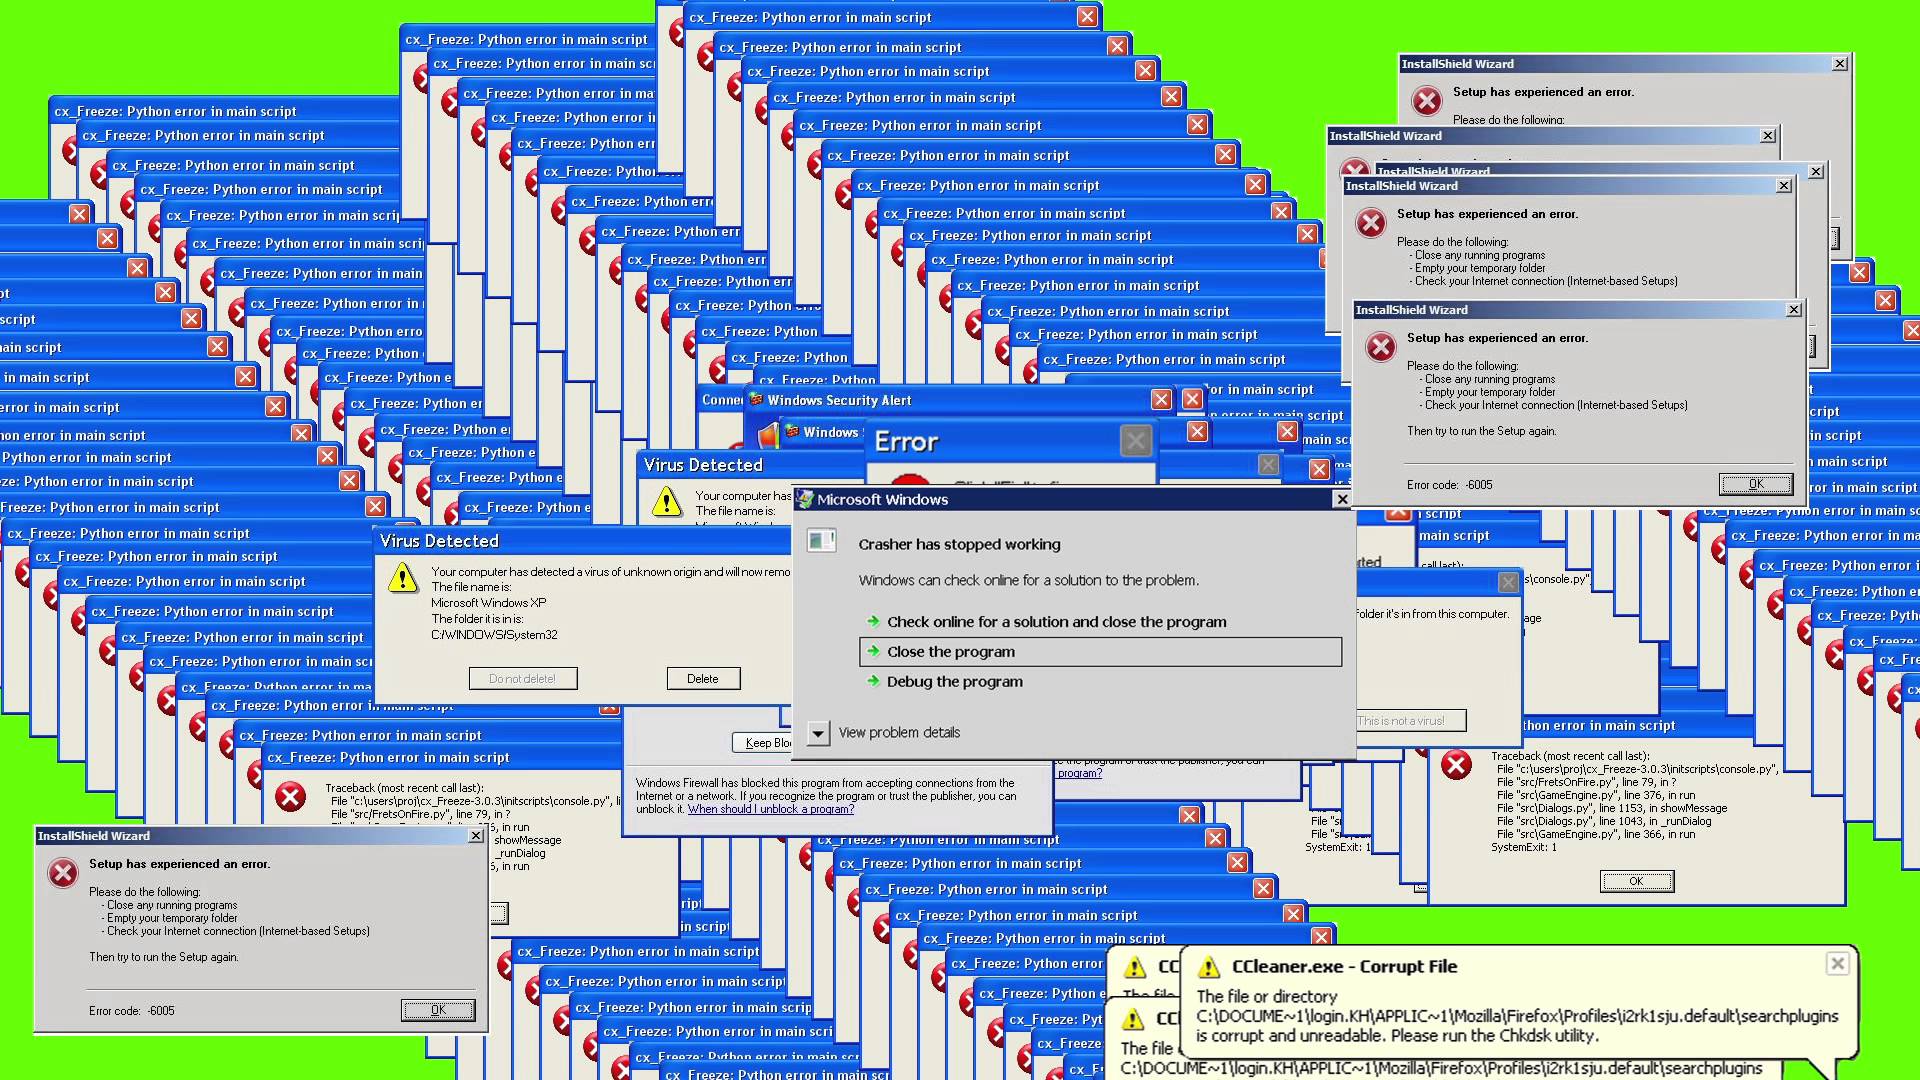Click the Delete button on Virus Detected dialog

coord(702,678)
